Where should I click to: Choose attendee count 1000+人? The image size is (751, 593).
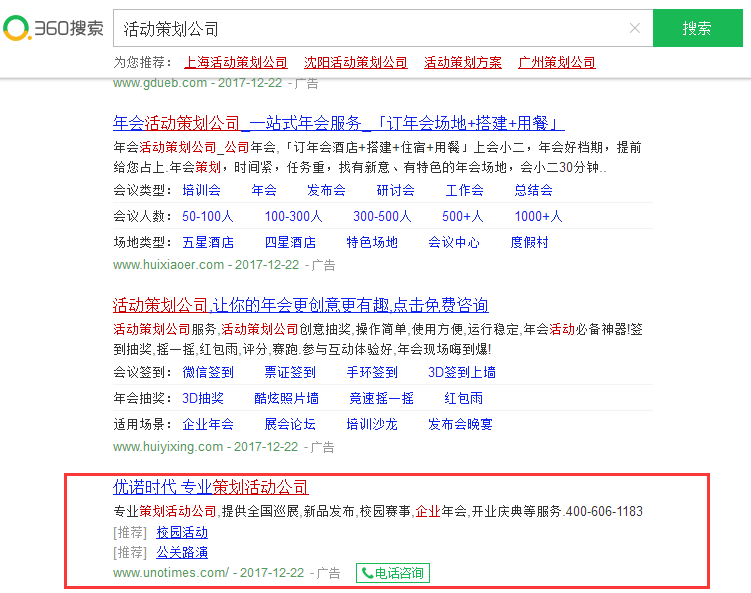(x=538, y=217)
